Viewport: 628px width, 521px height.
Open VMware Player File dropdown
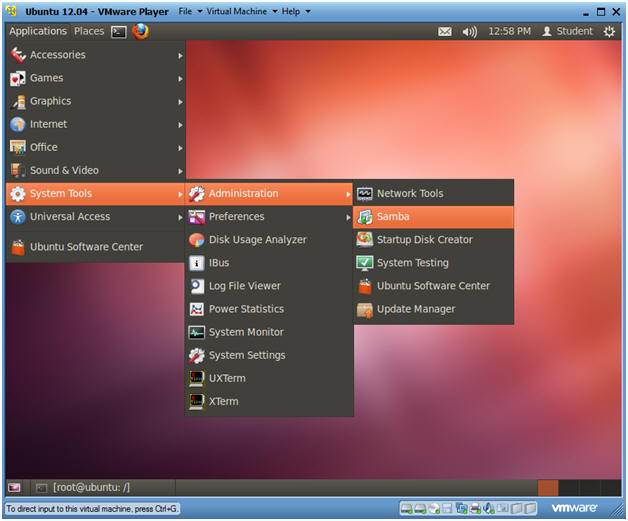pyautogui.click(x=190, y=12)
